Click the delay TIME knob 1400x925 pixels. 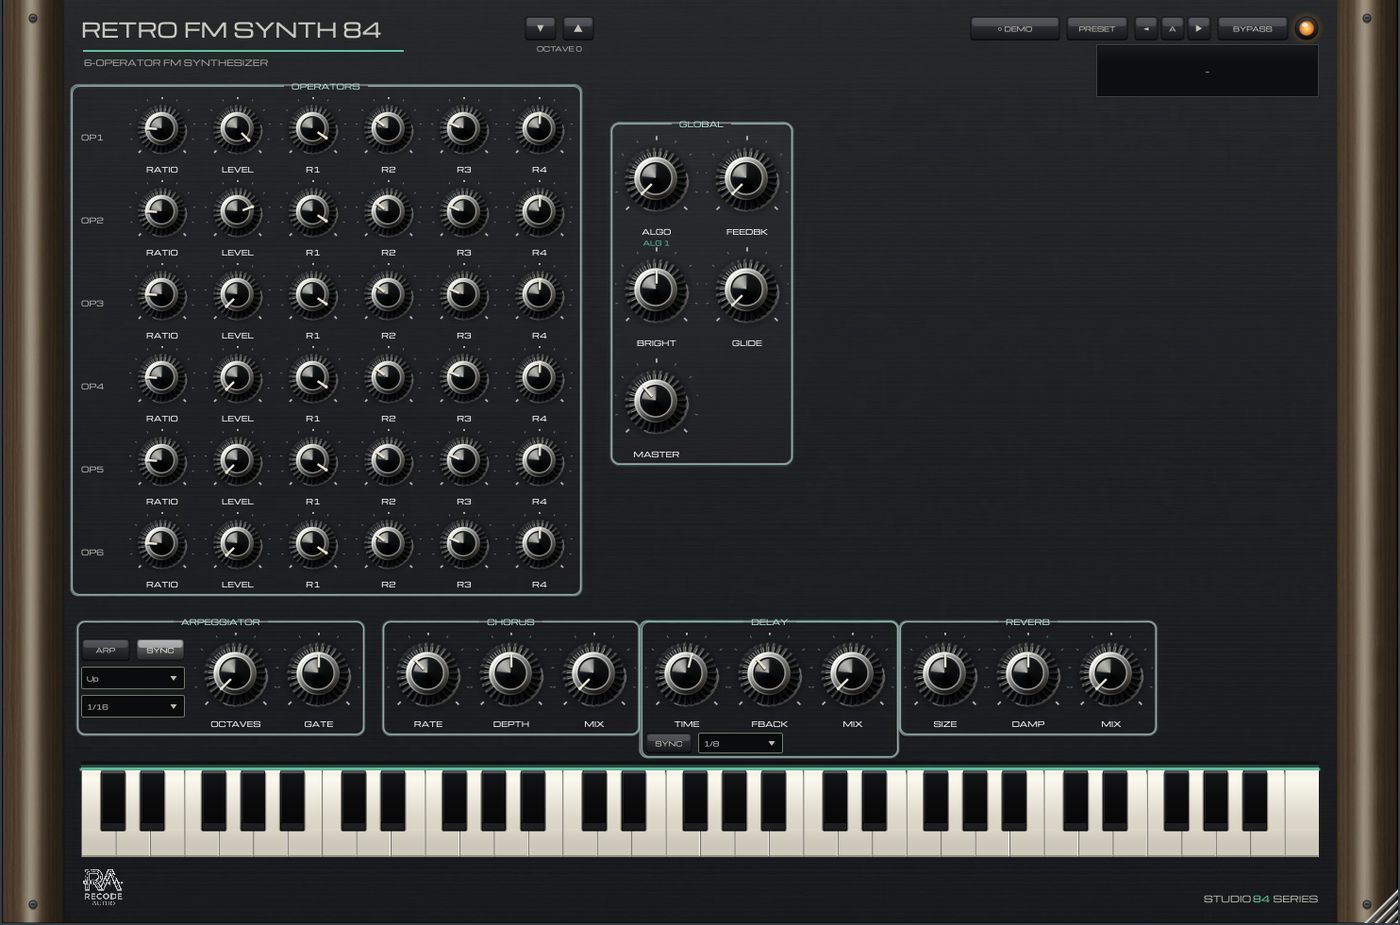pyautogui.click(x=686, y=673)
